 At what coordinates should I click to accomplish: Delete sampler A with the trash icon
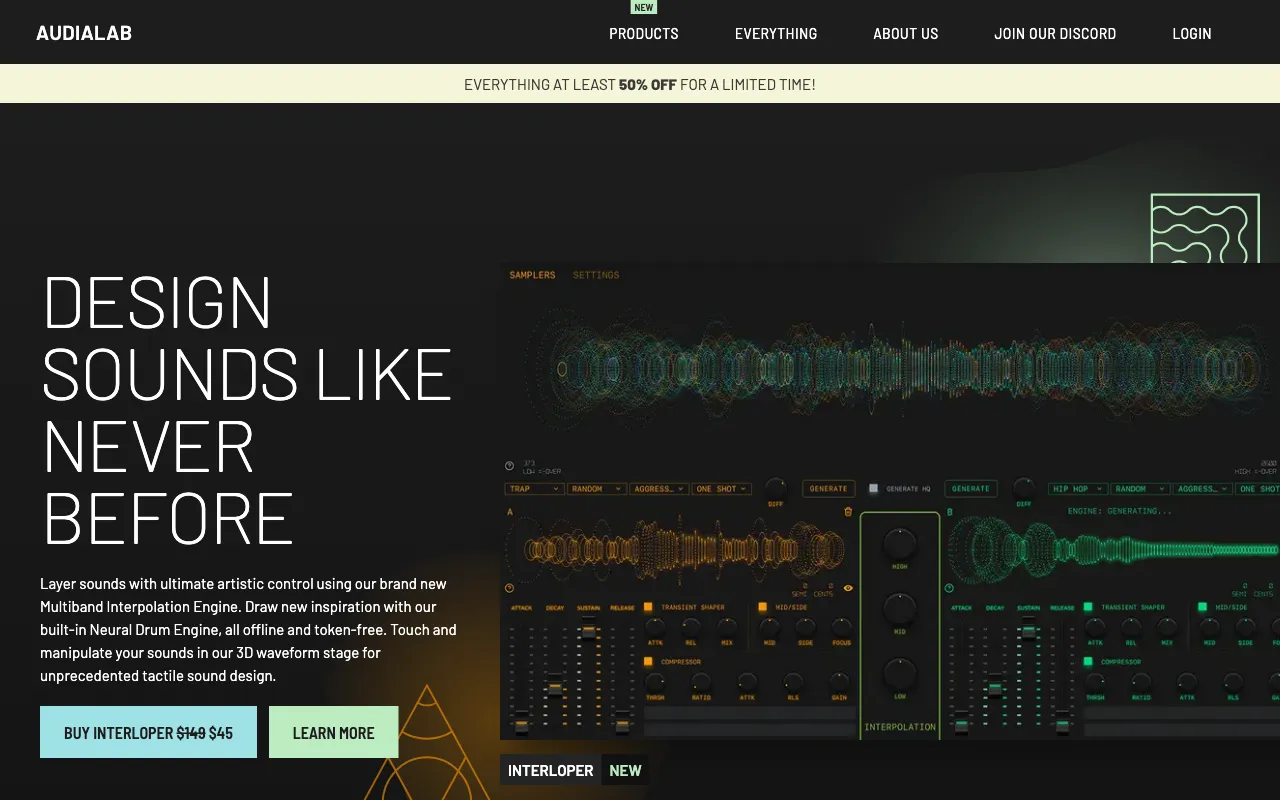point(849,512)
